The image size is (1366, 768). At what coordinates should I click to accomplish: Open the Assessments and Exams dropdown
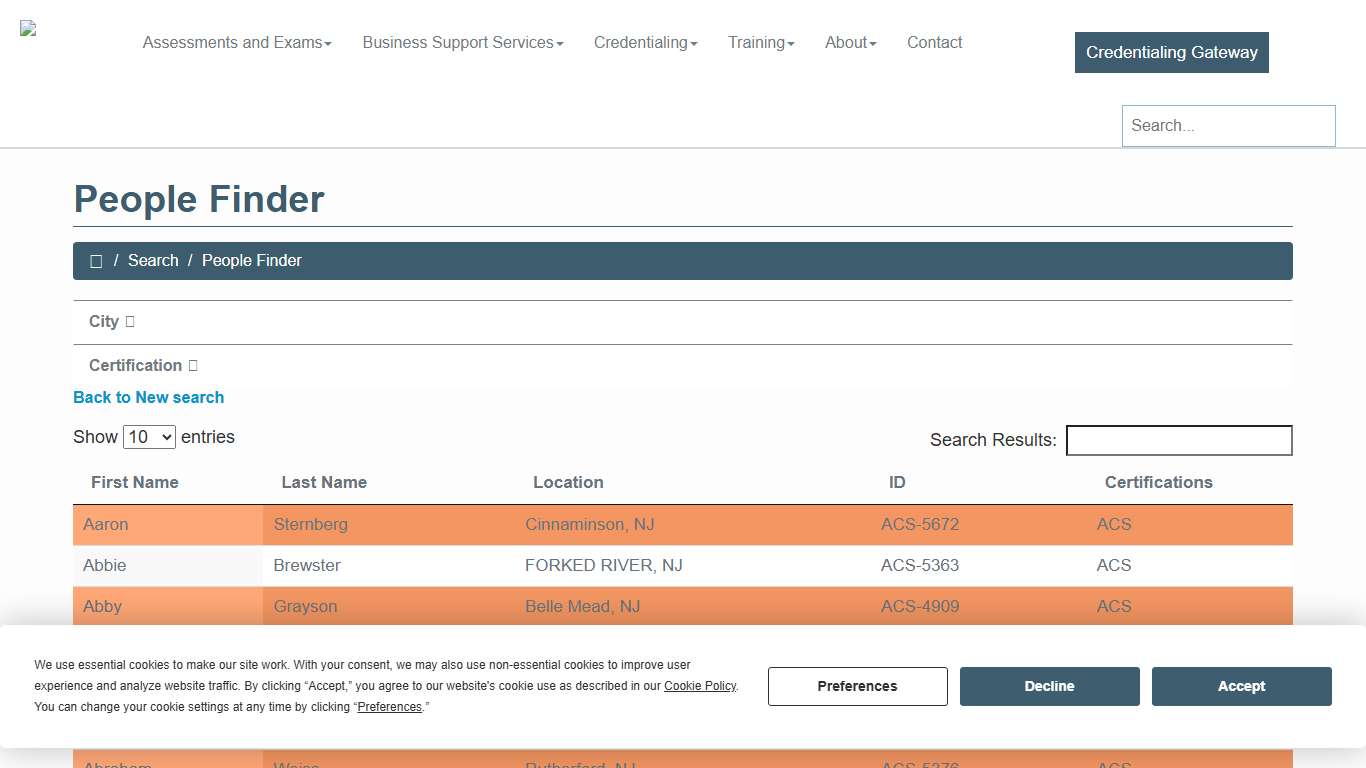click(x=236, y=42)
